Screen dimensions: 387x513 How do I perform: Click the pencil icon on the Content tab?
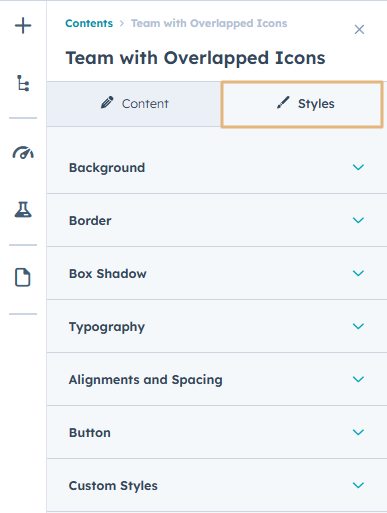(107, 103)
